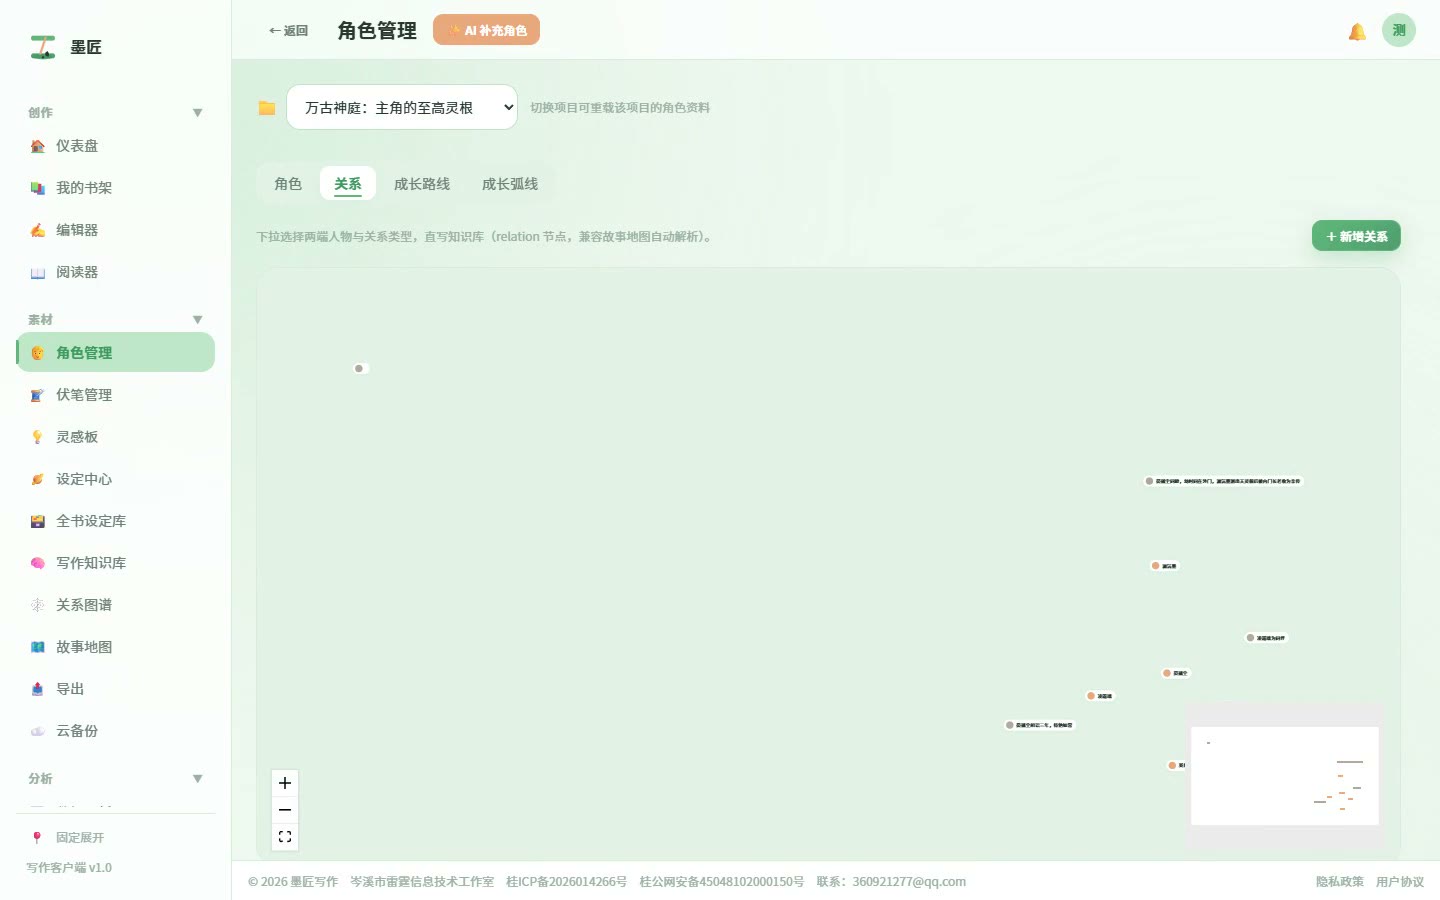Click the footer text 桂ICP备2026014266号
This screenshot has width=1440, height=900.
click(x=566, y=882)
